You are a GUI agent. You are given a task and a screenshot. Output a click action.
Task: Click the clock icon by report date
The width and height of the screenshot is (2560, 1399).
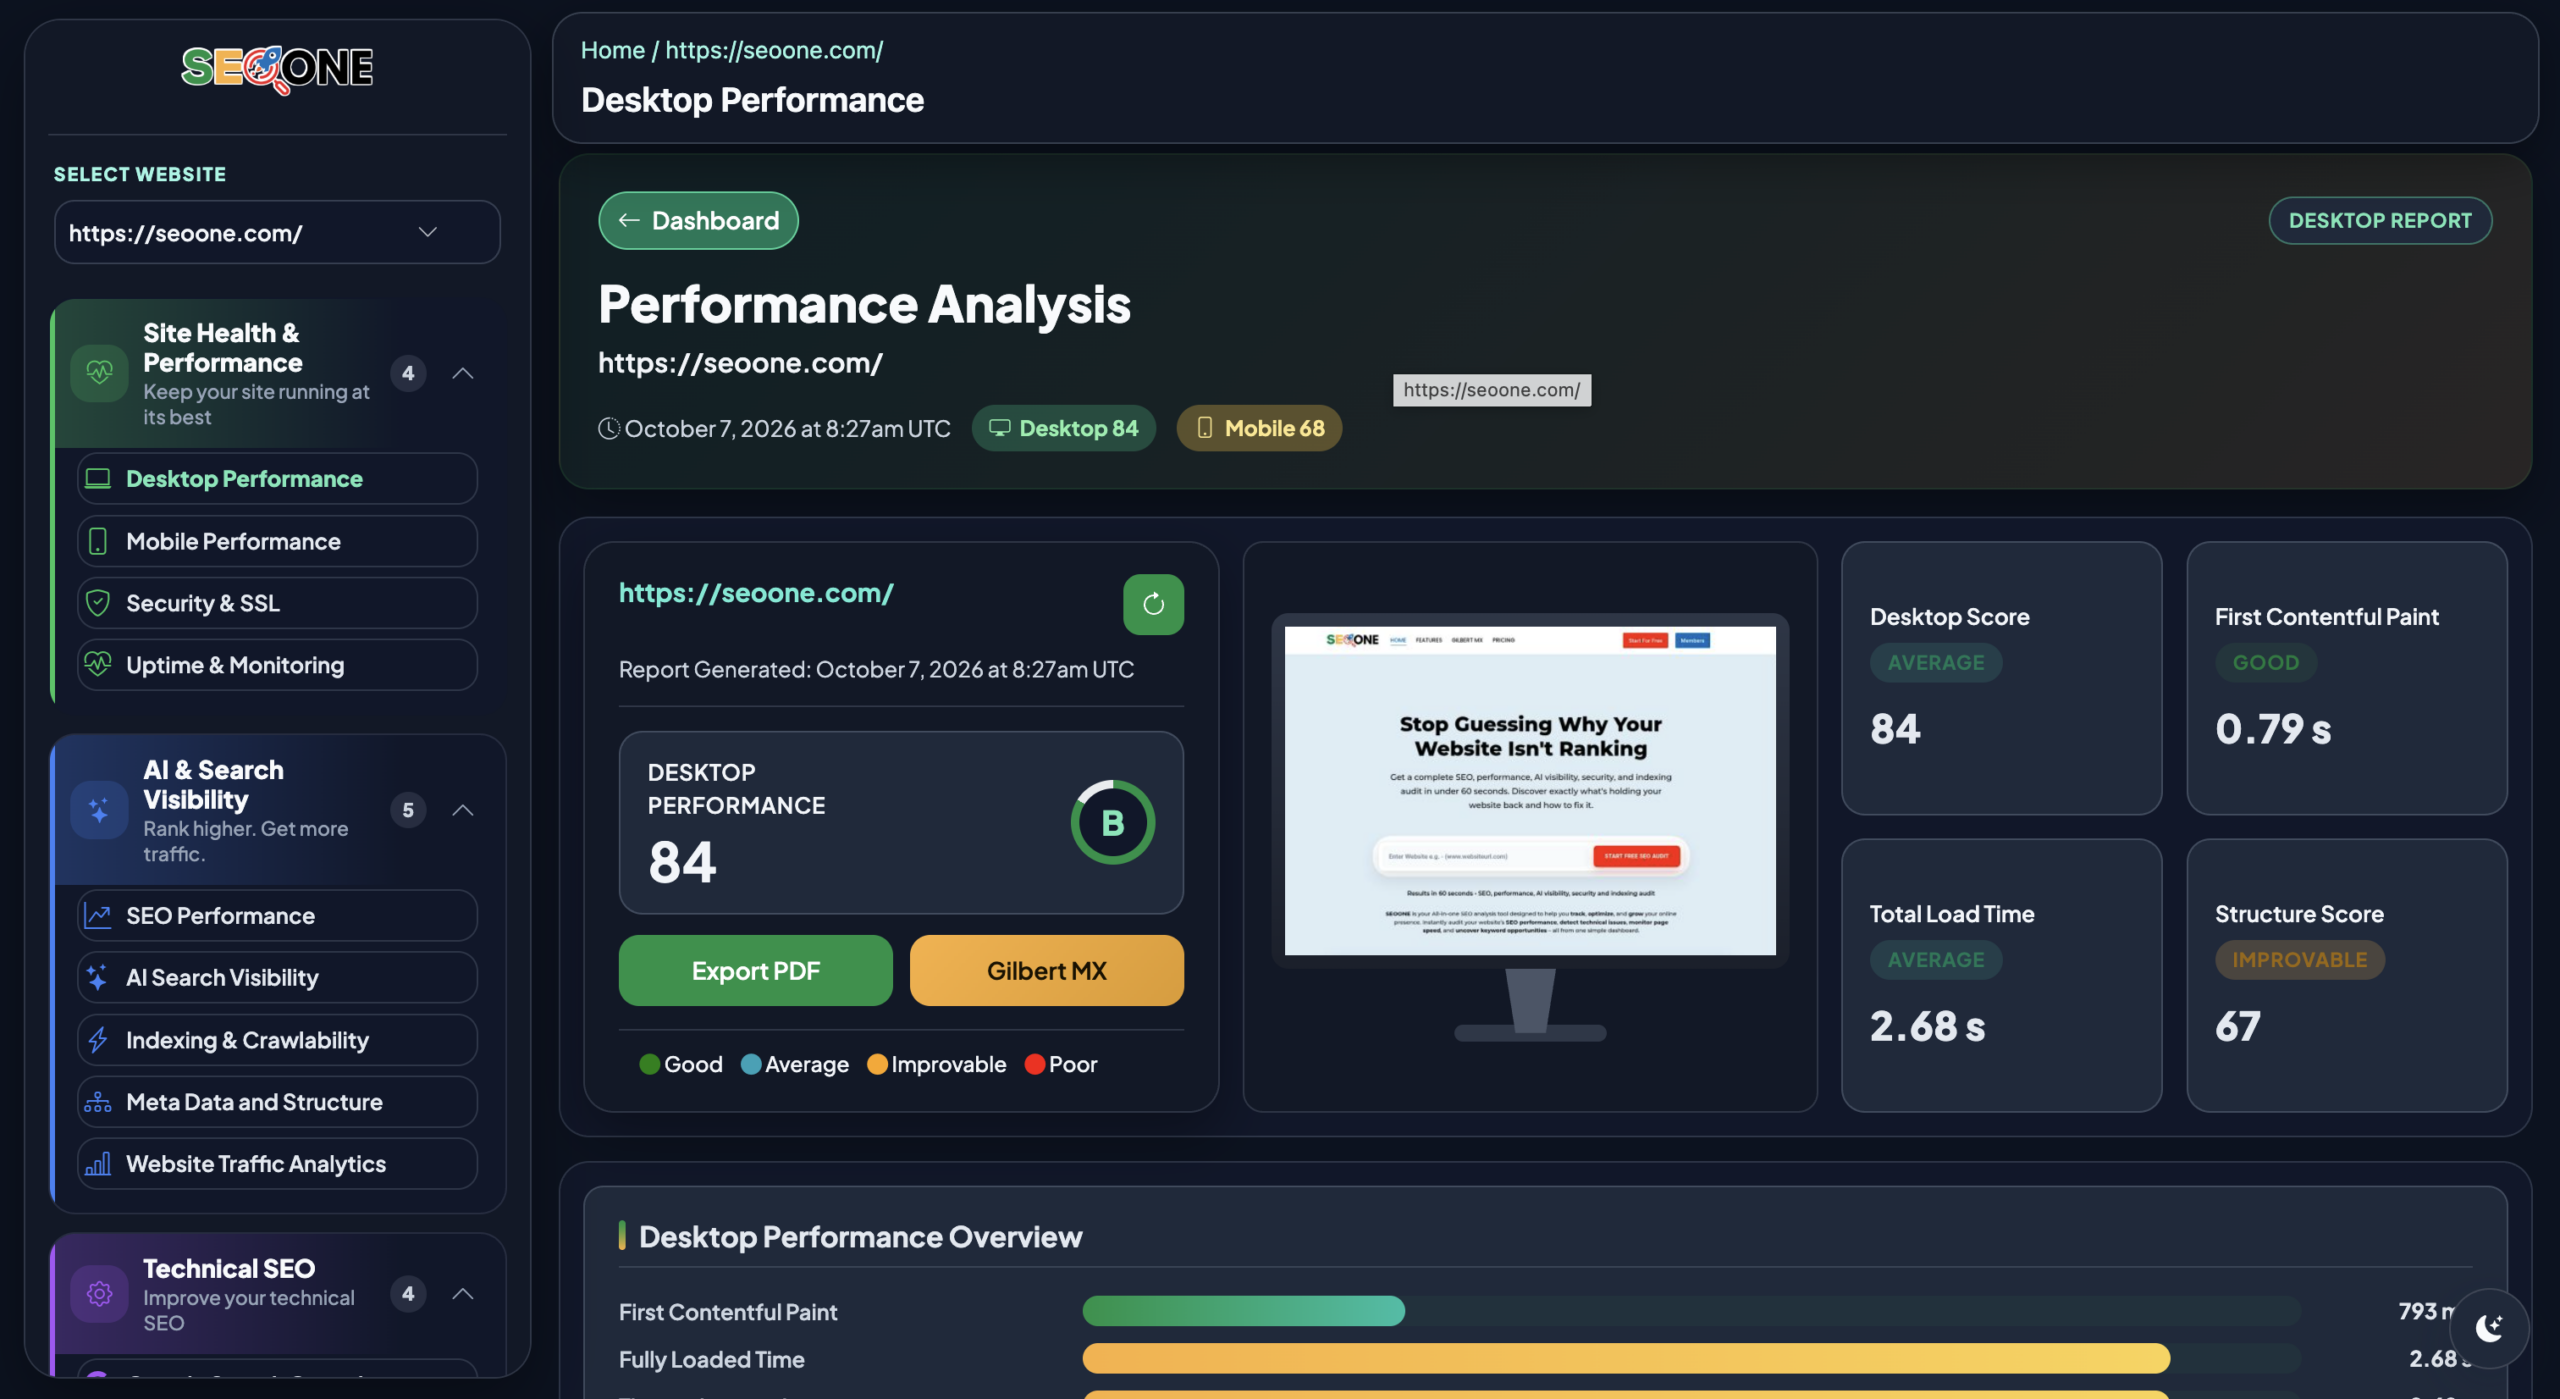[x=609, y=428]
